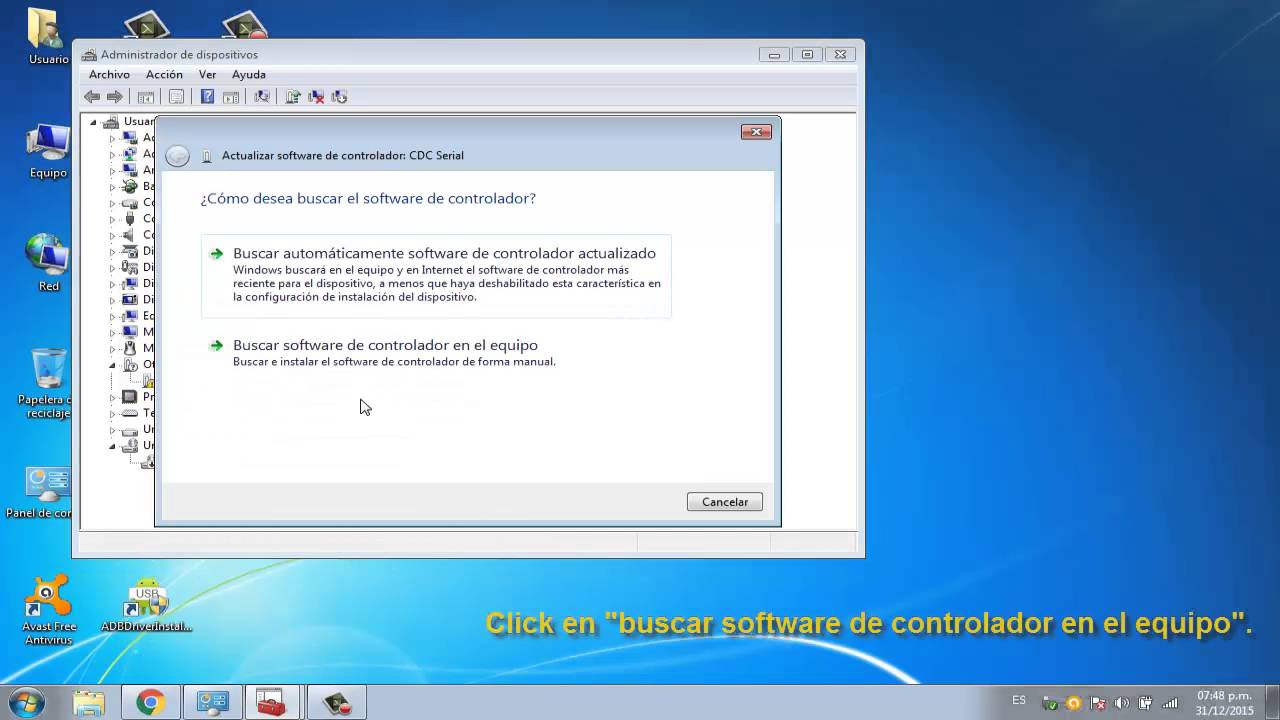Maximize the Administrador de dispositivos window
This screenshot has height=720, width=1280.
point(807,55)
